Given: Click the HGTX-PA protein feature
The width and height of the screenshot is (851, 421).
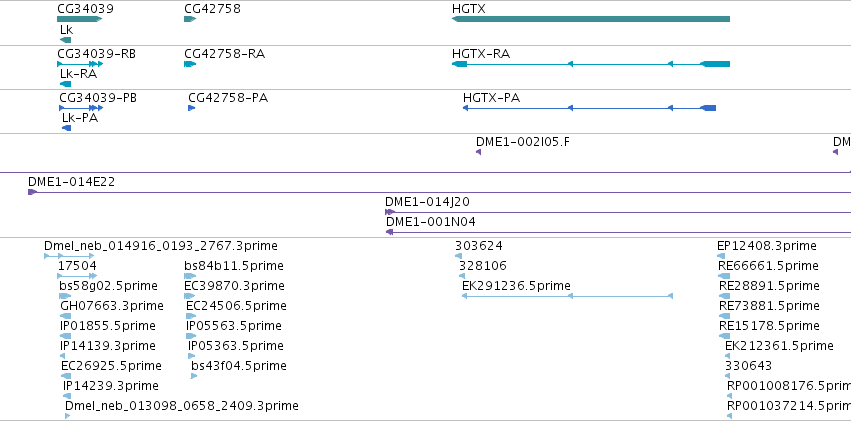Looking at the screenshot, I should coord(589,108).
